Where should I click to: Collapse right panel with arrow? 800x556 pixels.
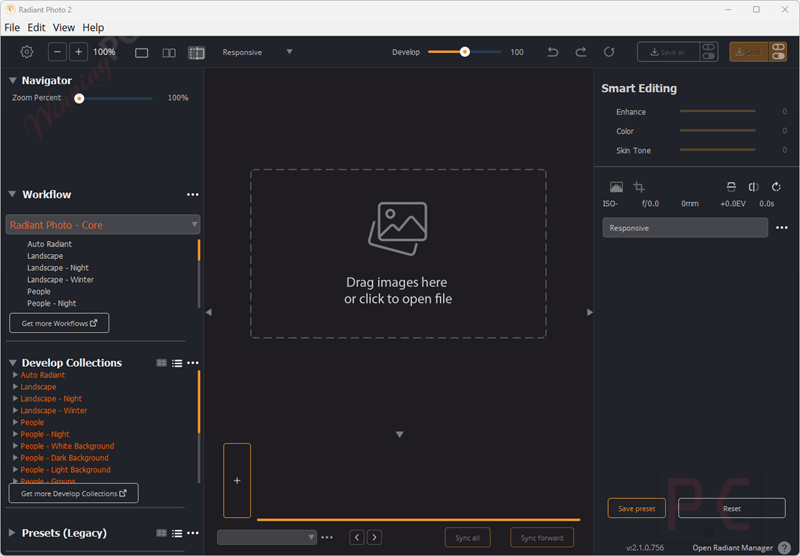click(590, 312)
